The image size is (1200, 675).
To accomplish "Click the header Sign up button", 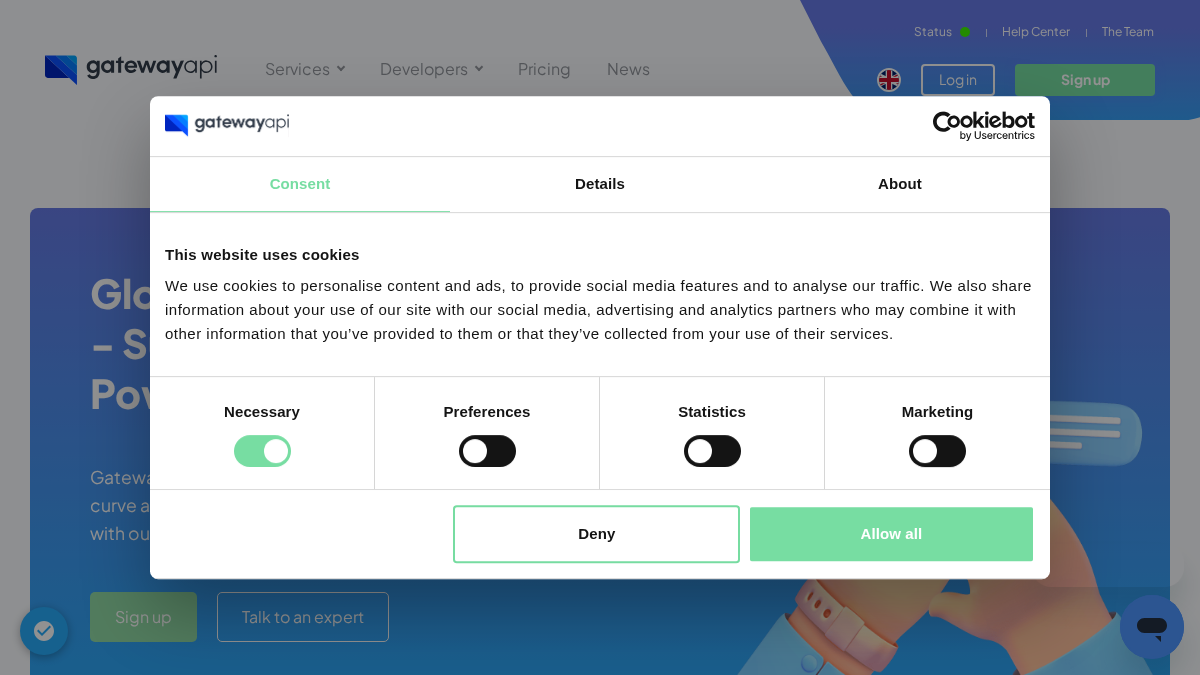I will [1085, 80].
